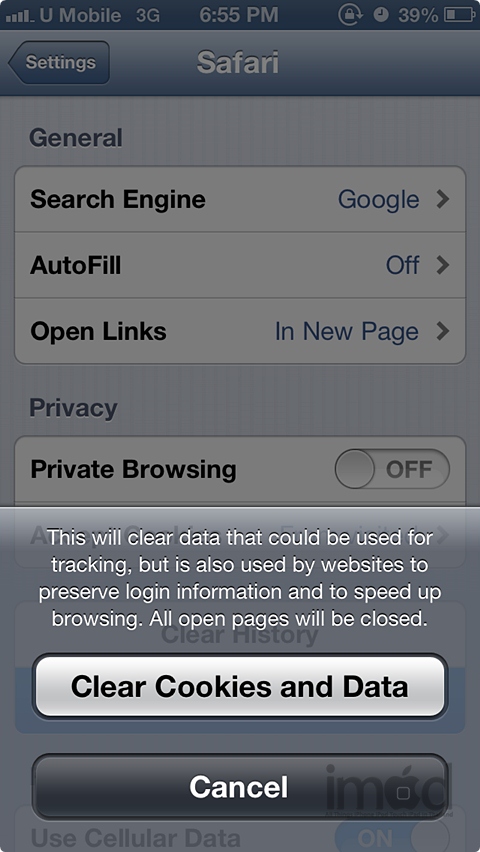The width and height of the screenshot is (480, 852).
Task: Open the Search Engine Google row
Action: pos(240,199)
